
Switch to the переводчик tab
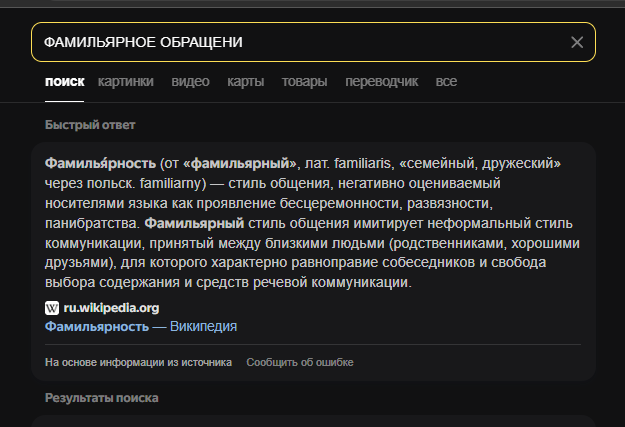coord(381,81)
